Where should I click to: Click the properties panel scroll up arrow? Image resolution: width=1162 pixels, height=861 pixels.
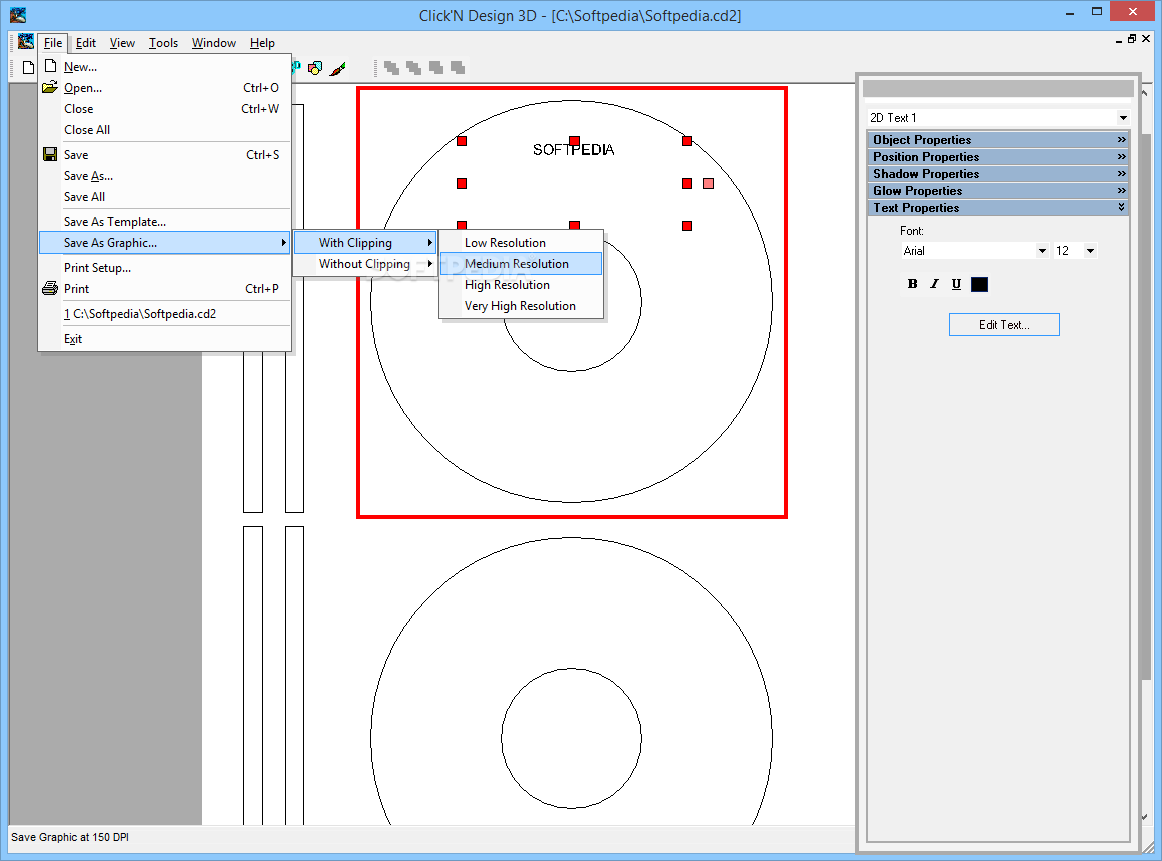point(1145,93)
